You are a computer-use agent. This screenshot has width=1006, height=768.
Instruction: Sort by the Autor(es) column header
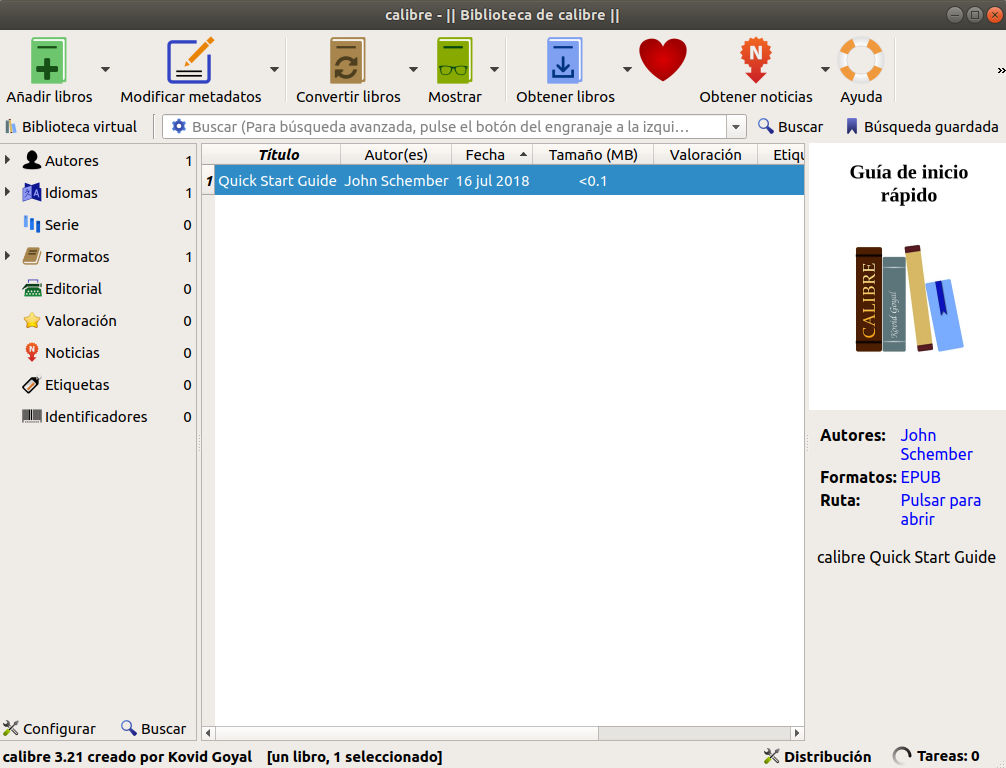pyautogui.click(x=396, y=155)
